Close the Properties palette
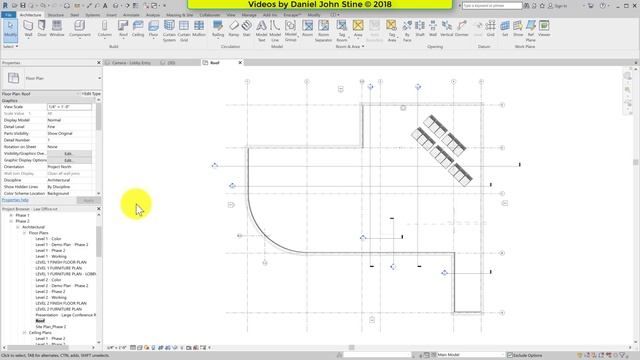This screenshot has height=360, width=640. (x=98, y=62)
